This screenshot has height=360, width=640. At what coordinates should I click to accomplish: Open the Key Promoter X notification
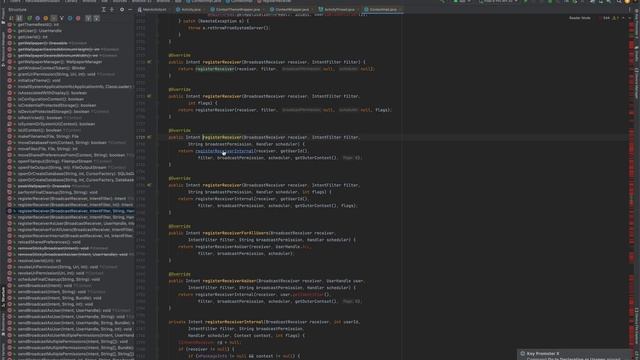coord(574,355)
